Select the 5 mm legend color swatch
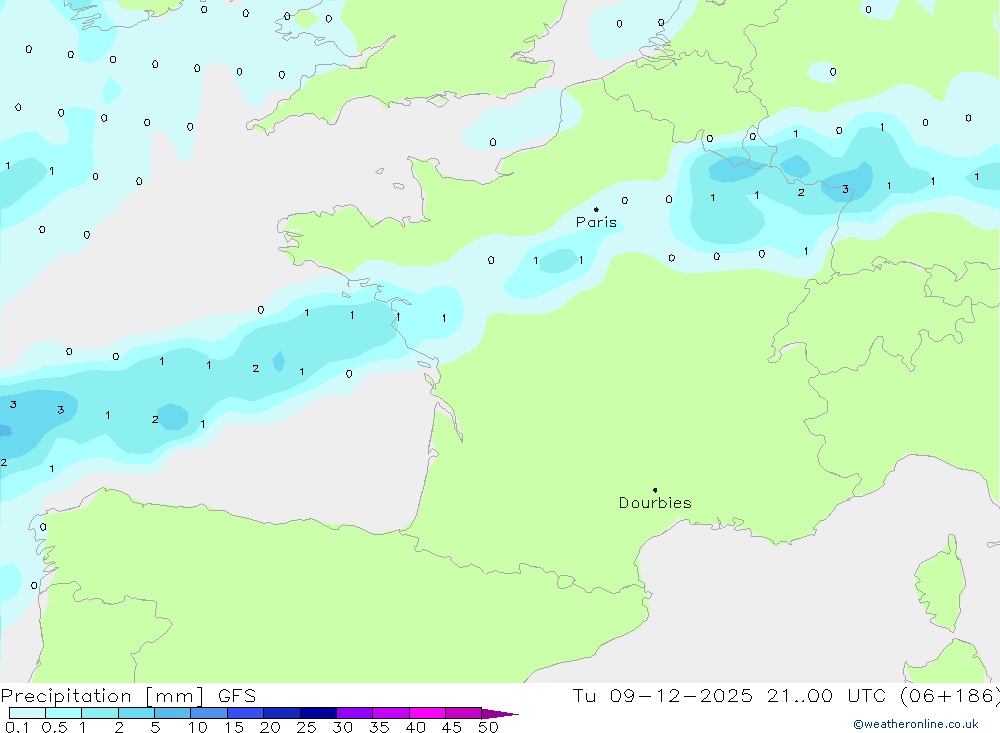Viewport: 1000px width, 733px height. (172, 713)
